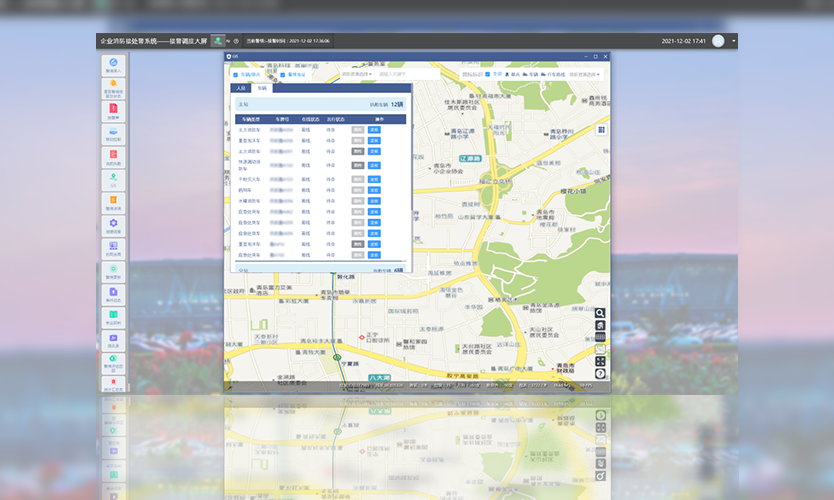
Task: Toggle the 车辆/单兵 checkbox
Action: (236, 74)
